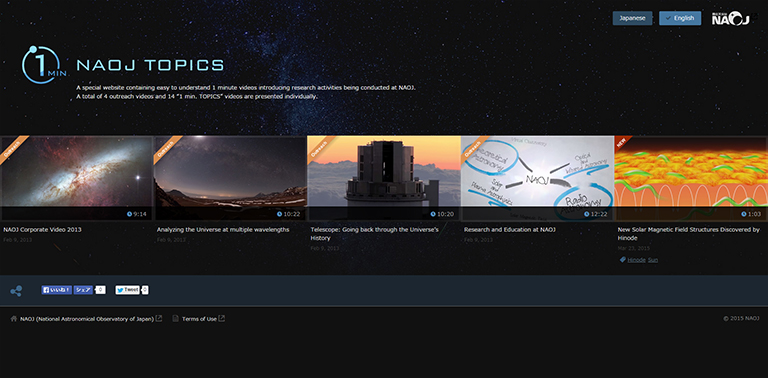Click the Facebook Share button
Viewport: 768px width, 378px height.
(83, 290)
